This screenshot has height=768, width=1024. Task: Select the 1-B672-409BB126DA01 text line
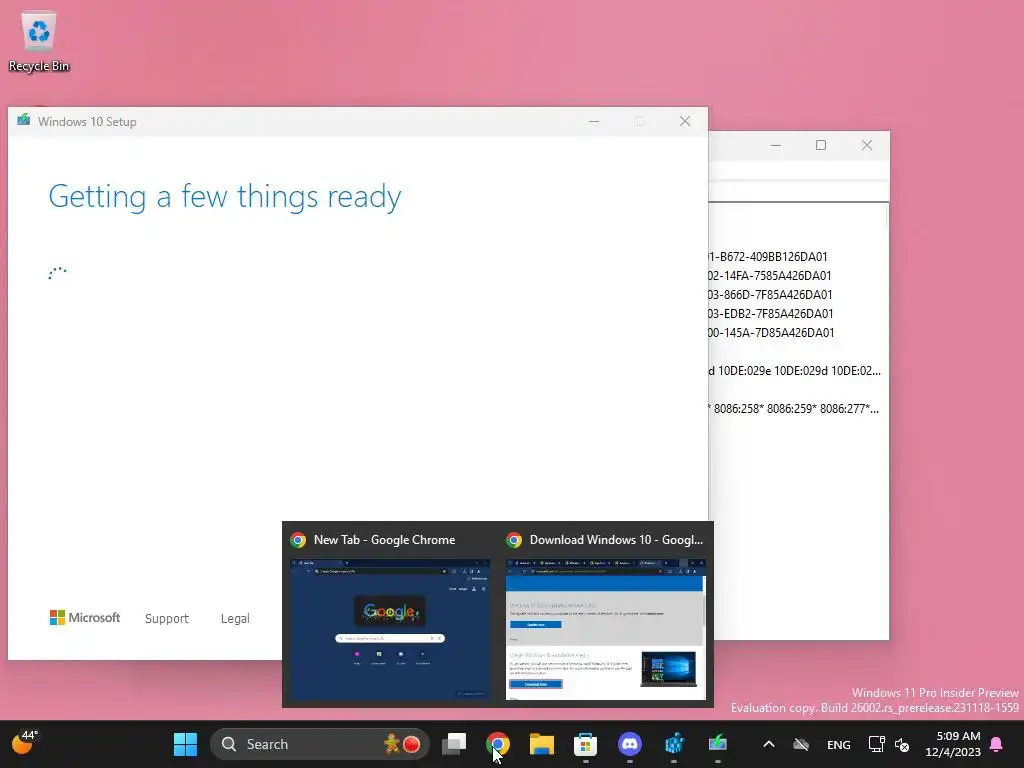click(x=768, y=257)
